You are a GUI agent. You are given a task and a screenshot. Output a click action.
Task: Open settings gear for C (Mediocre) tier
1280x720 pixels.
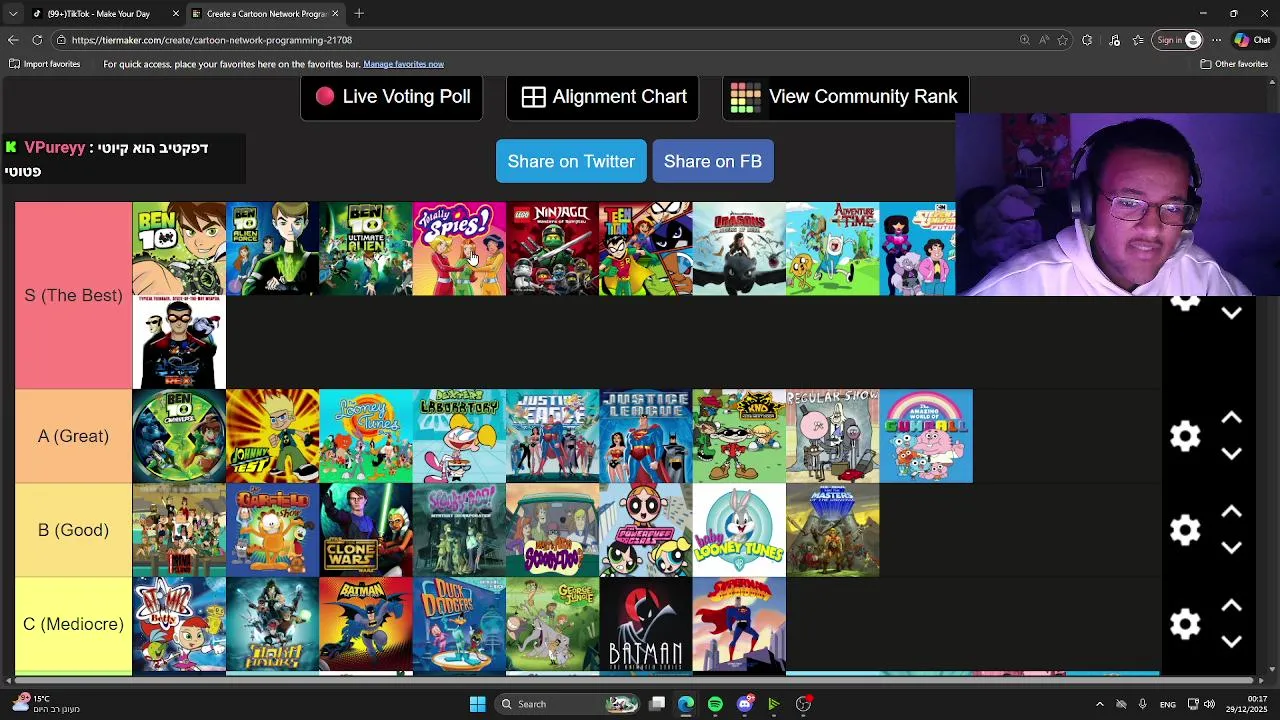click(1185, 624)
